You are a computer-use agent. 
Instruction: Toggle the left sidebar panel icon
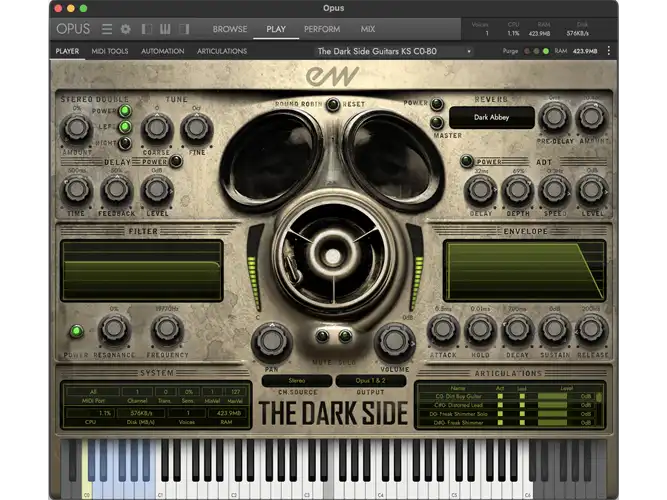click(x=147, y=29)
